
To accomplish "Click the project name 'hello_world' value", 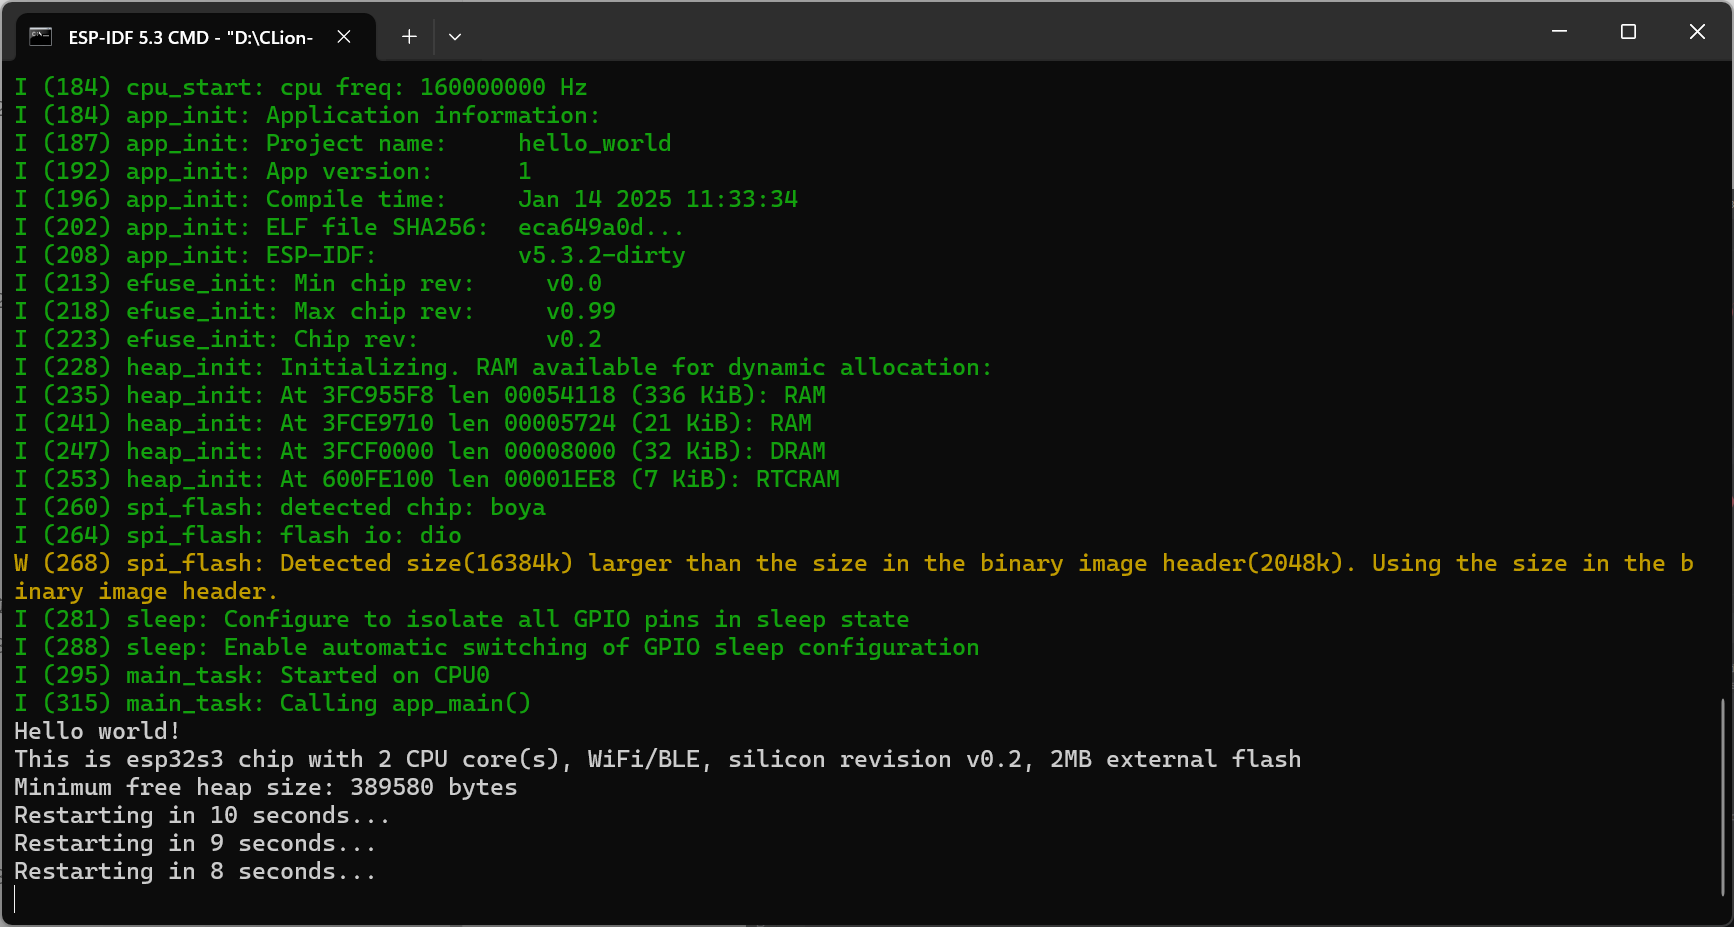I will pos(595,144).
